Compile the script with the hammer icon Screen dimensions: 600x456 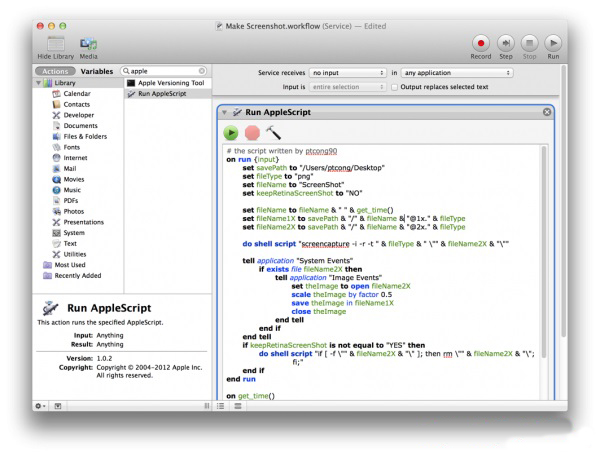pyautogui.click(x=273, y=132)
